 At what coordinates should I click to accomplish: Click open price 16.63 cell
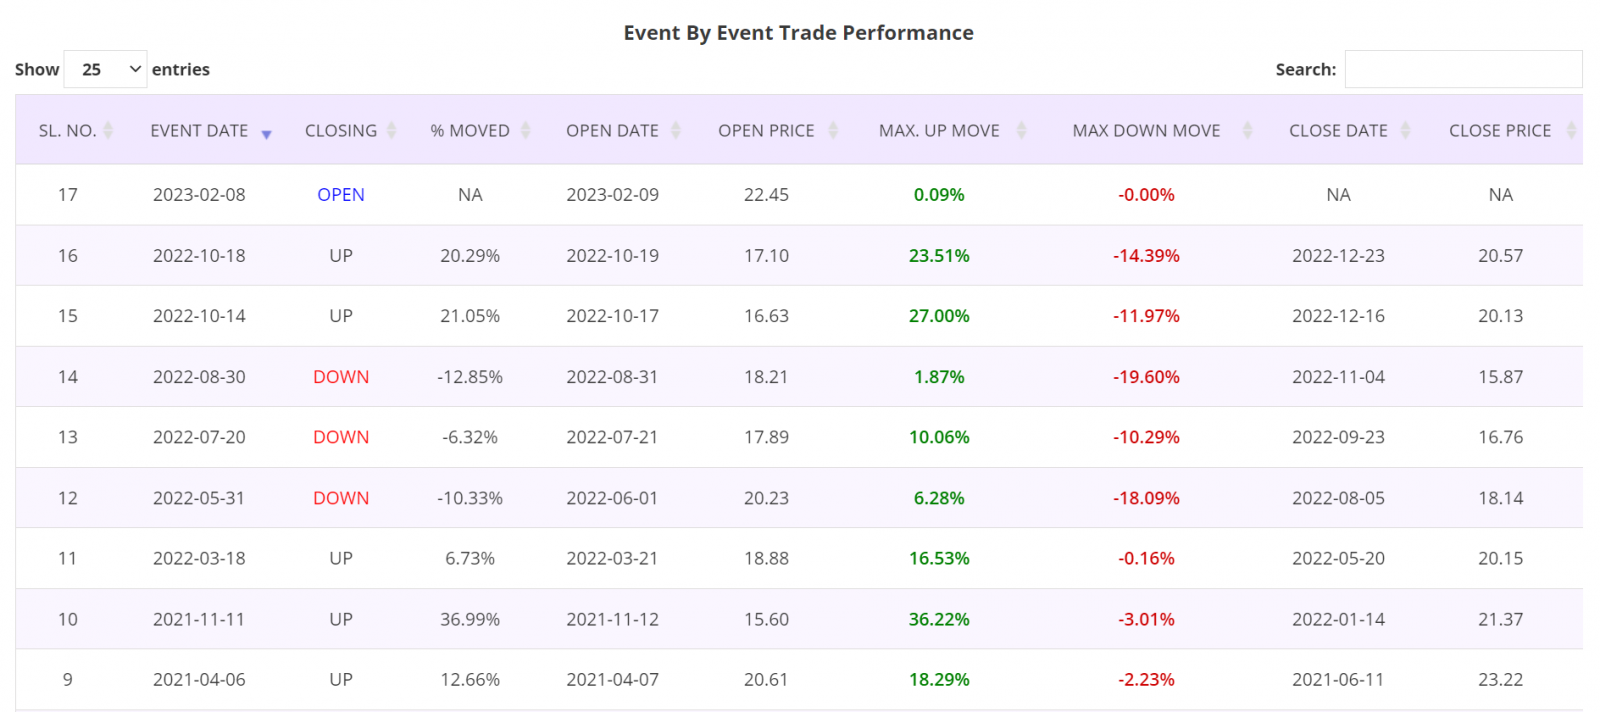point(766,316)
